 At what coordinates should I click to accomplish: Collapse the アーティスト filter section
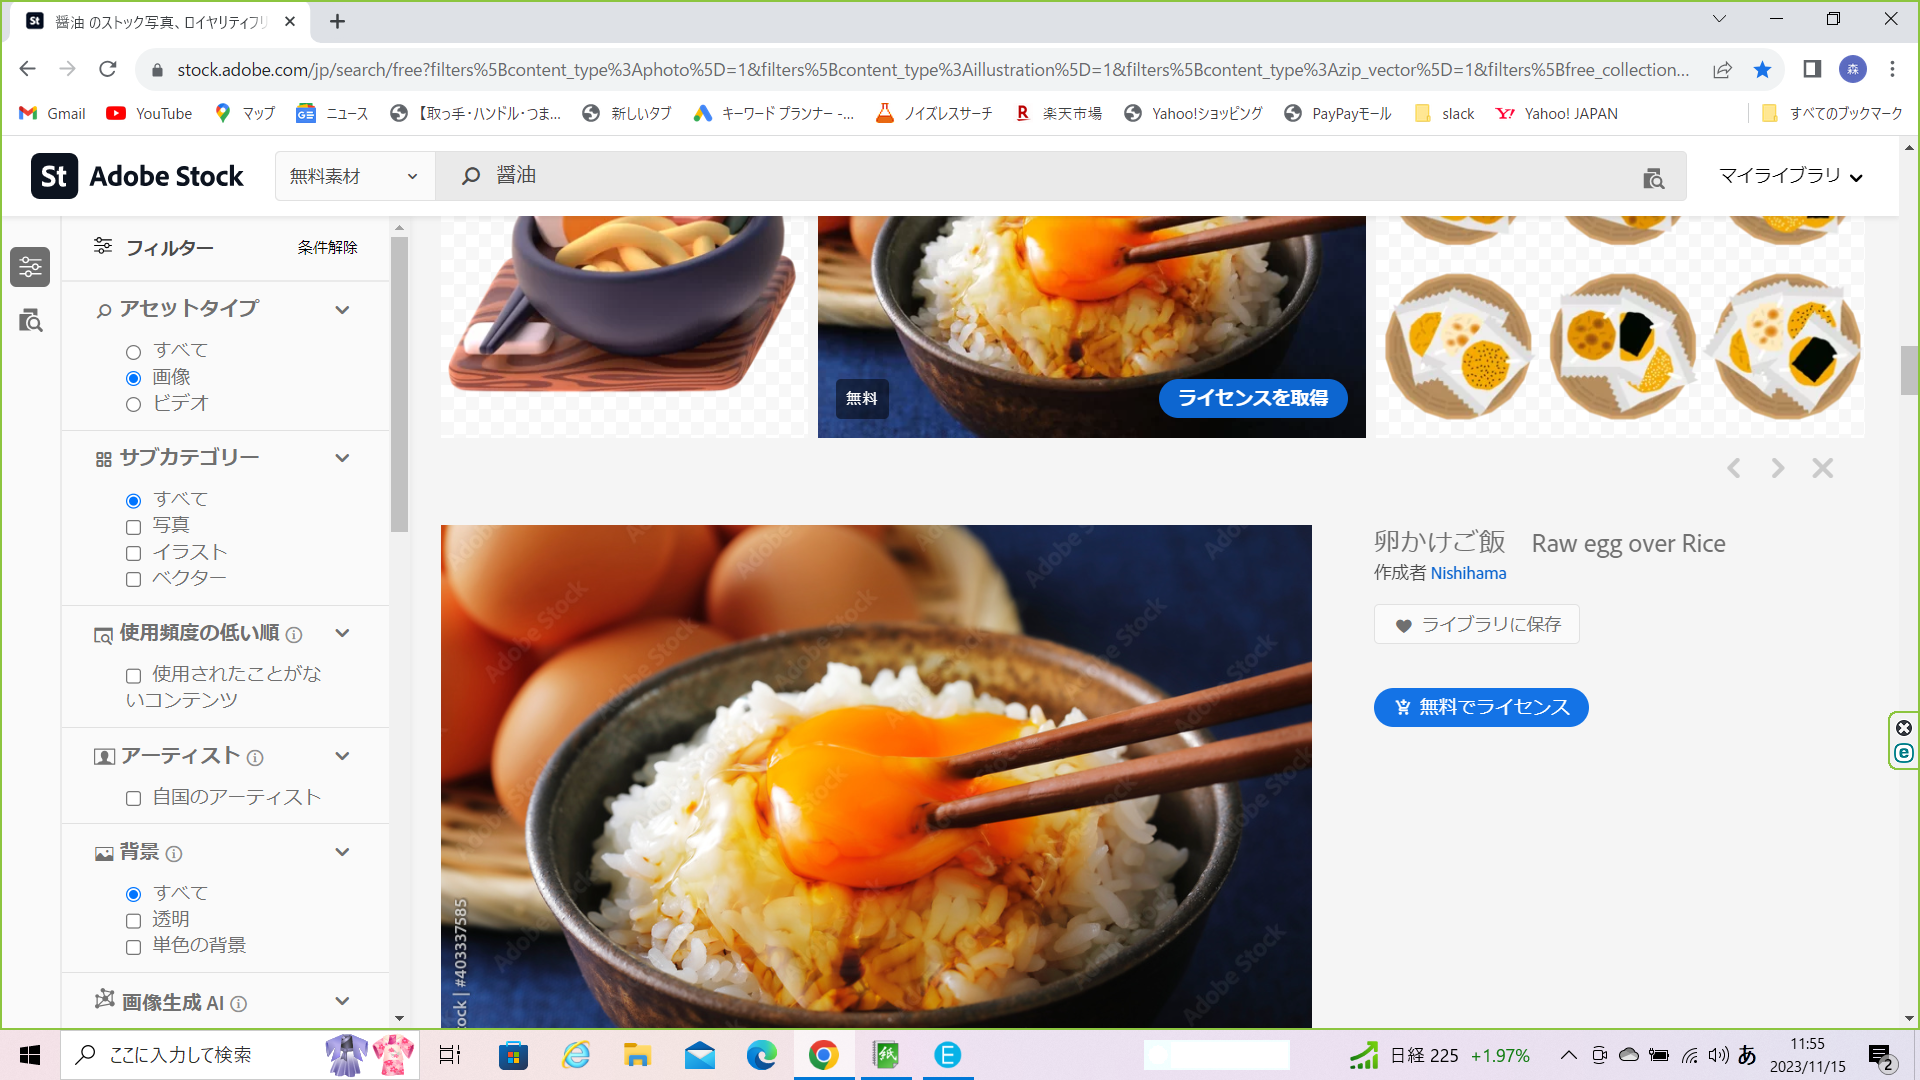[342, 756]
